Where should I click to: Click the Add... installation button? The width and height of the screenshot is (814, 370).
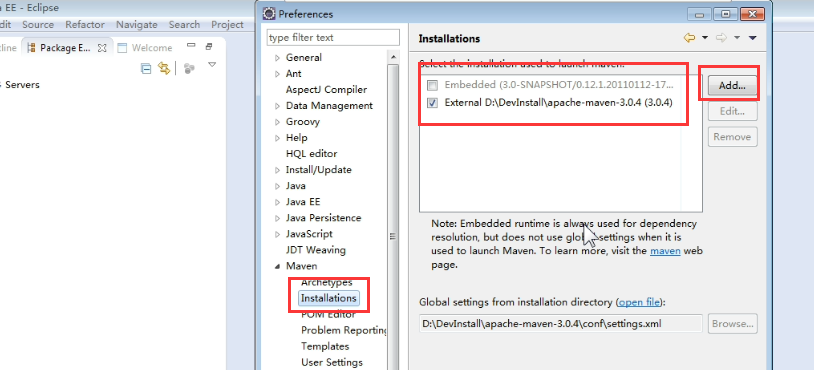[x=732, y=86]
